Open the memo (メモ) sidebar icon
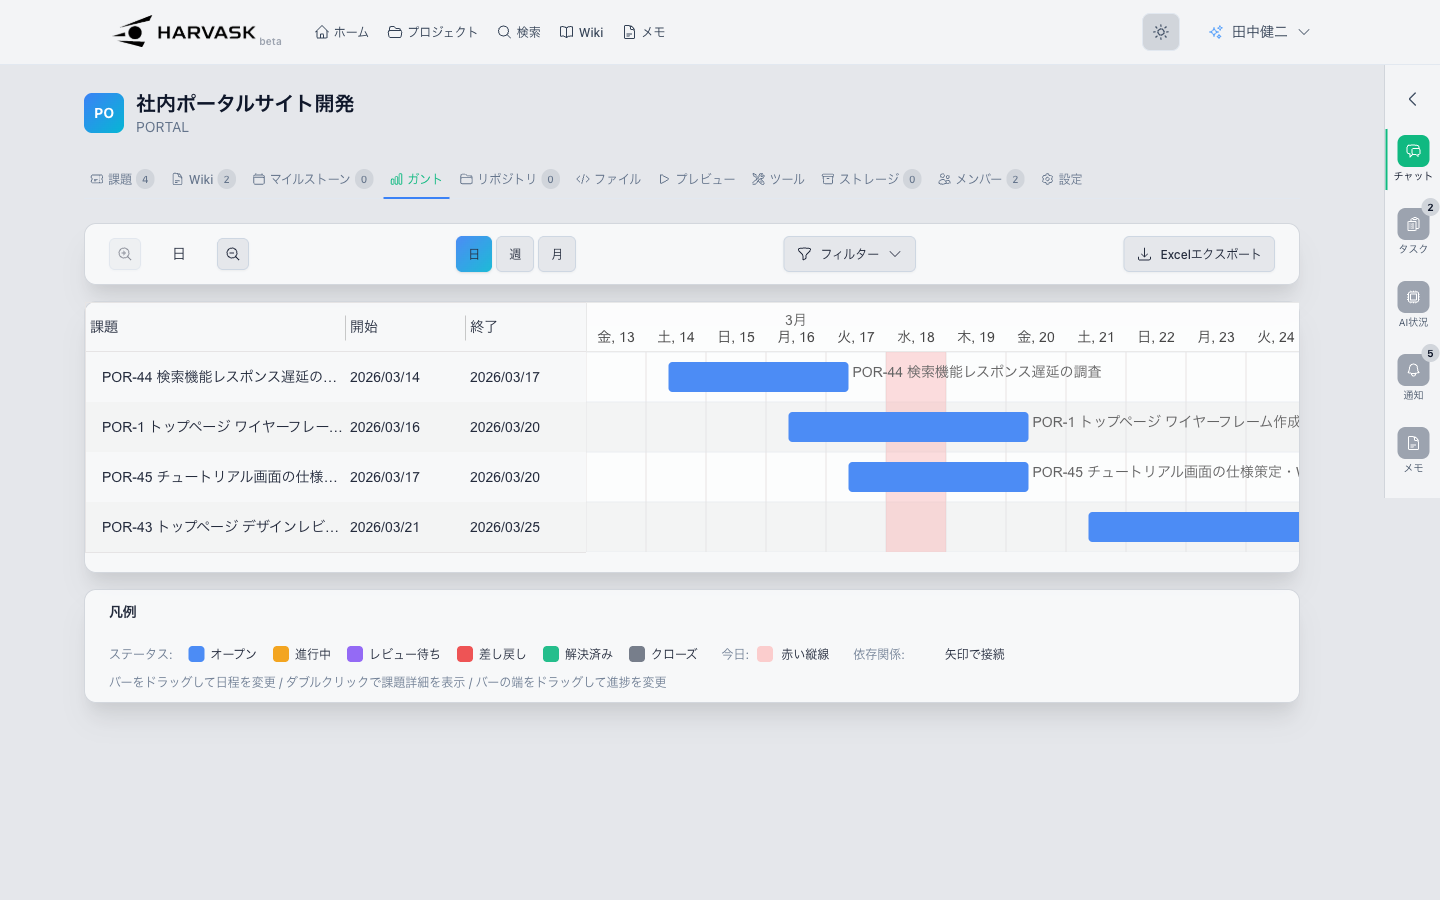 pyautogui.click(x=1412, y=444)
